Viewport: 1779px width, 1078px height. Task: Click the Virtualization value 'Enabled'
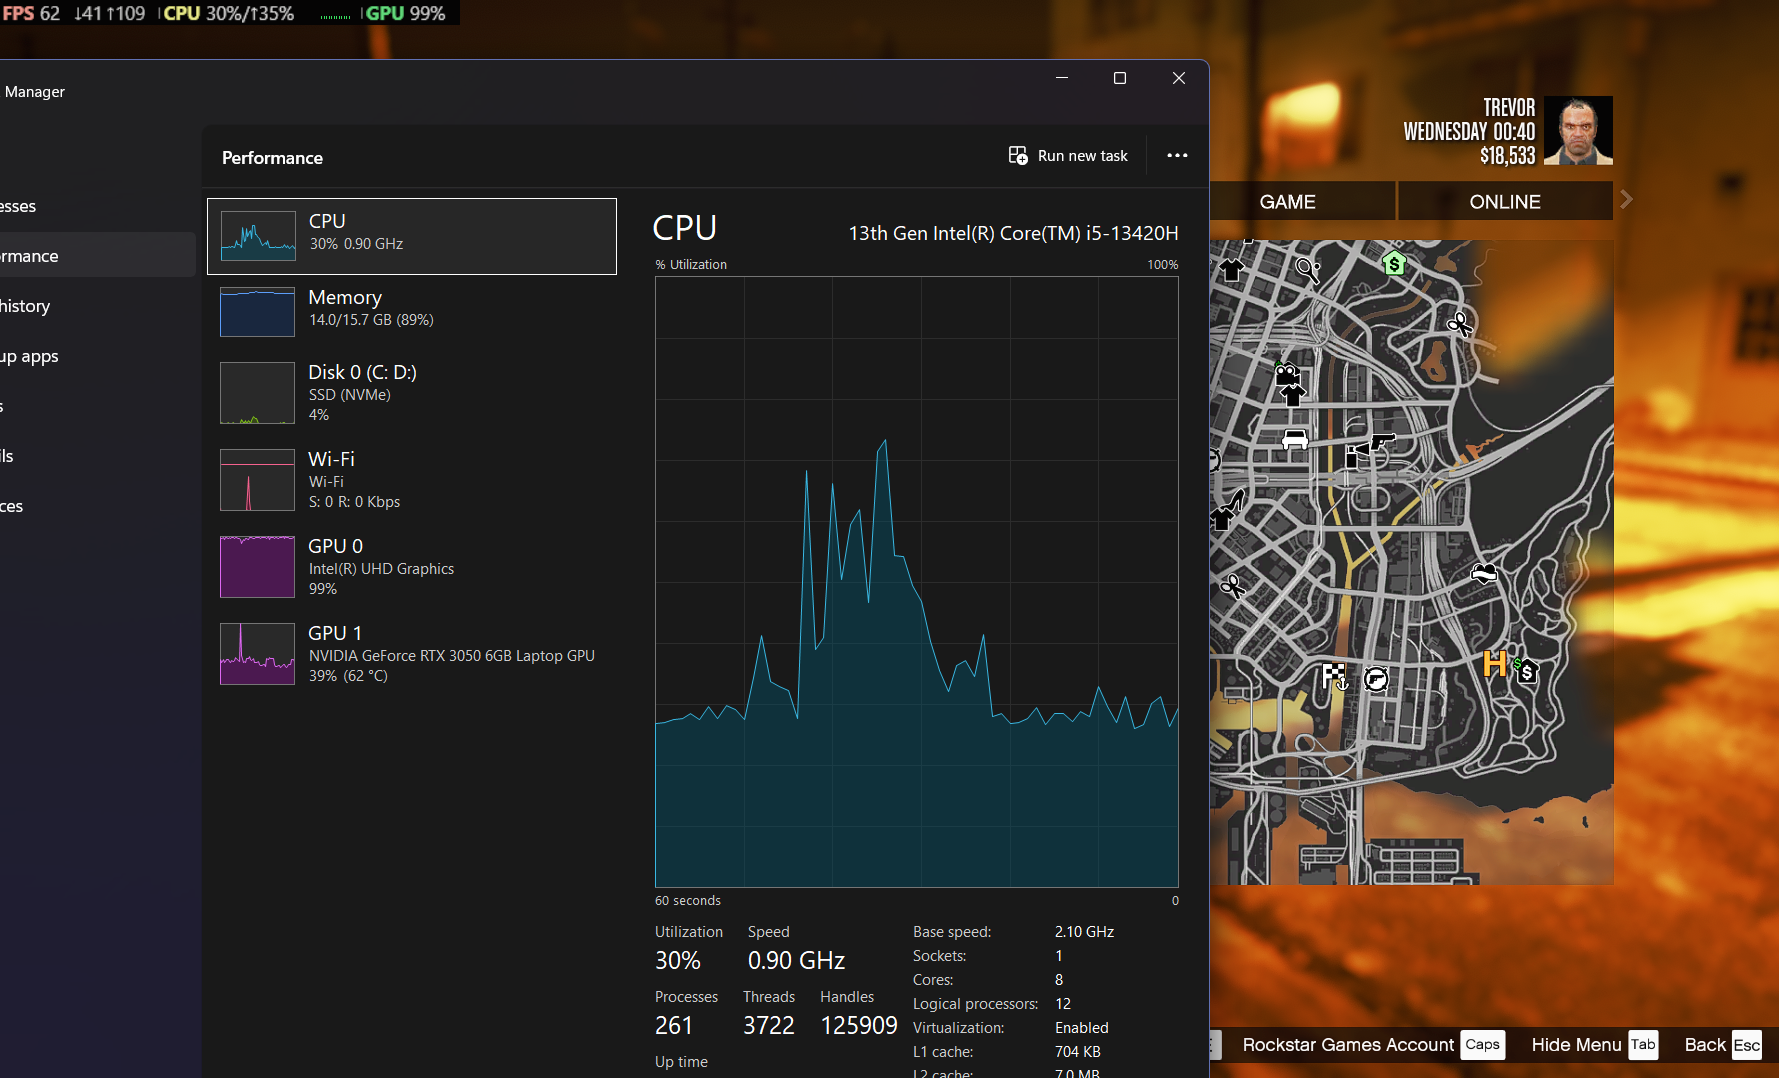(1082, 1028)
